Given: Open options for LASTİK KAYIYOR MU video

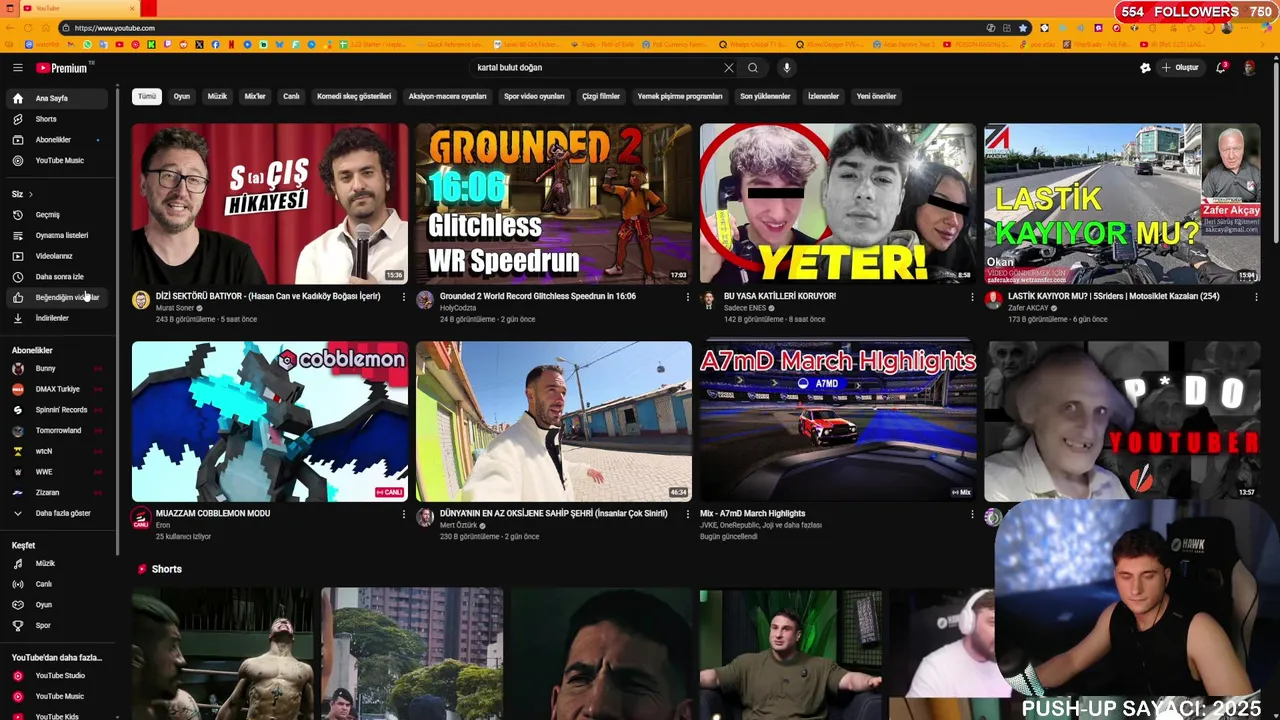Looking at the screenshot, I should pos(1256,297).
